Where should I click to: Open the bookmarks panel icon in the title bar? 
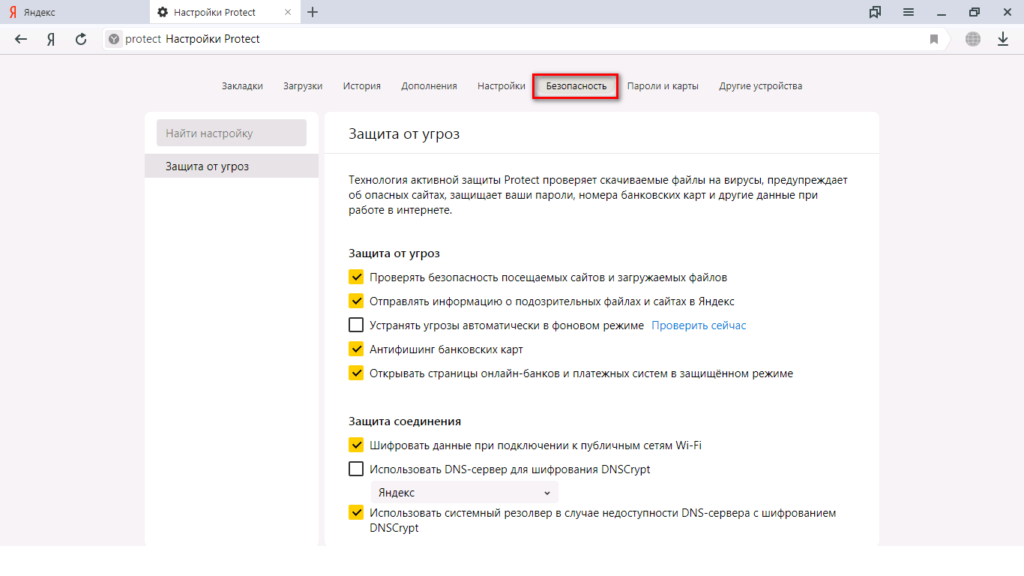click(x=875, y=12)
